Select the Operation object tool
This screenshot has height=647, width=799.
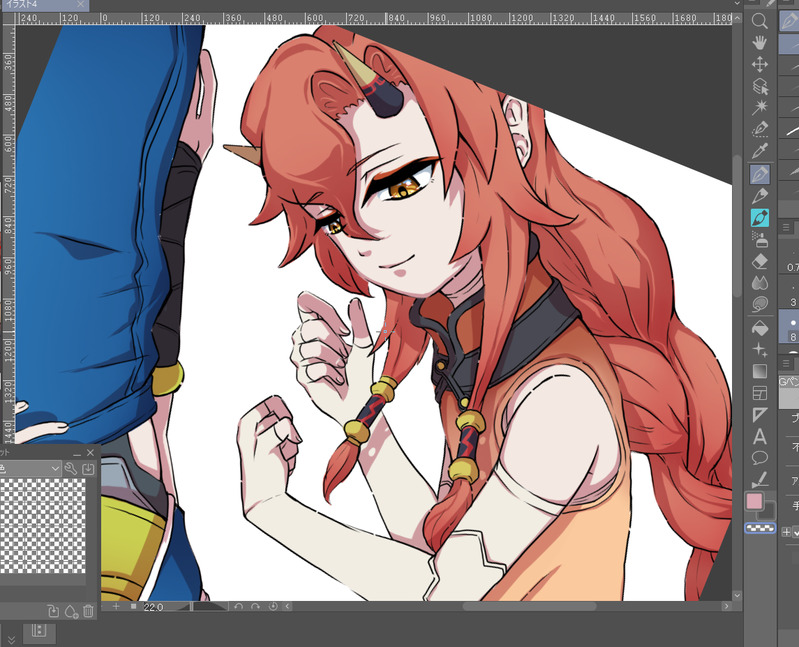(x=760, y=87)
